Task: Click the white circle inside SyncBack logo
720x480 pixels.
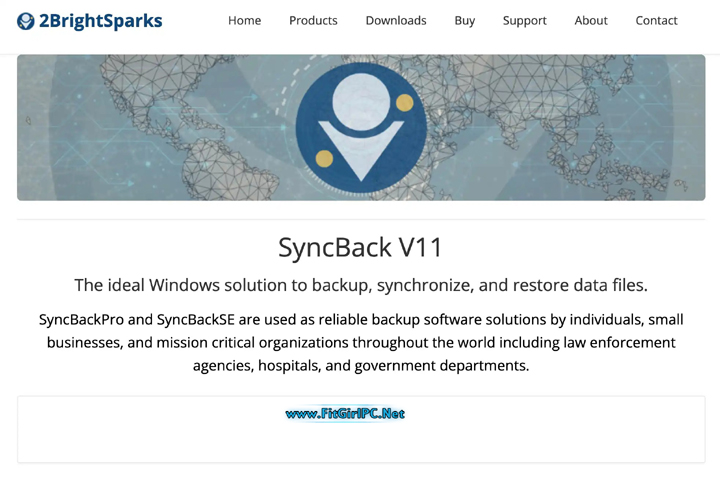Action: click(361, 102)
